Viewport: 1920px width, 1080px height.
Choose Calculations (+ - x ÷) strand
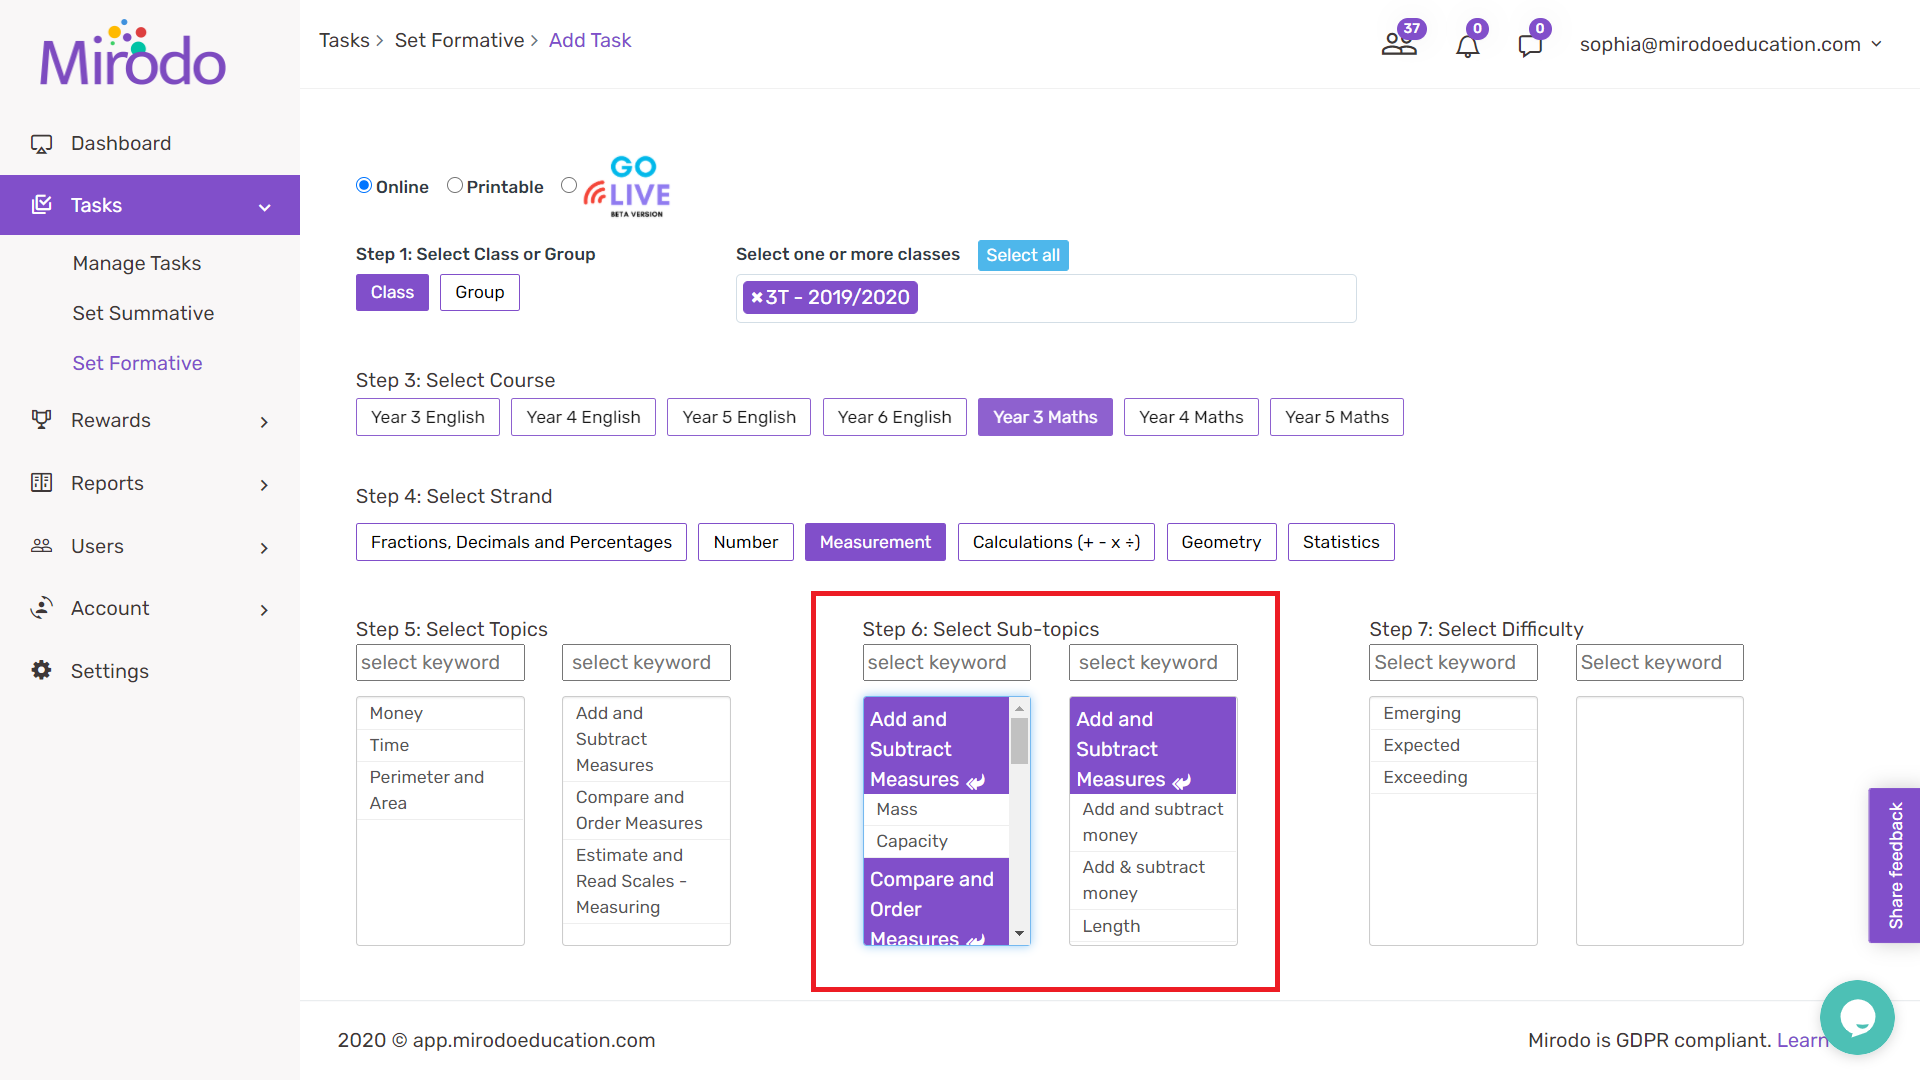1056,542
